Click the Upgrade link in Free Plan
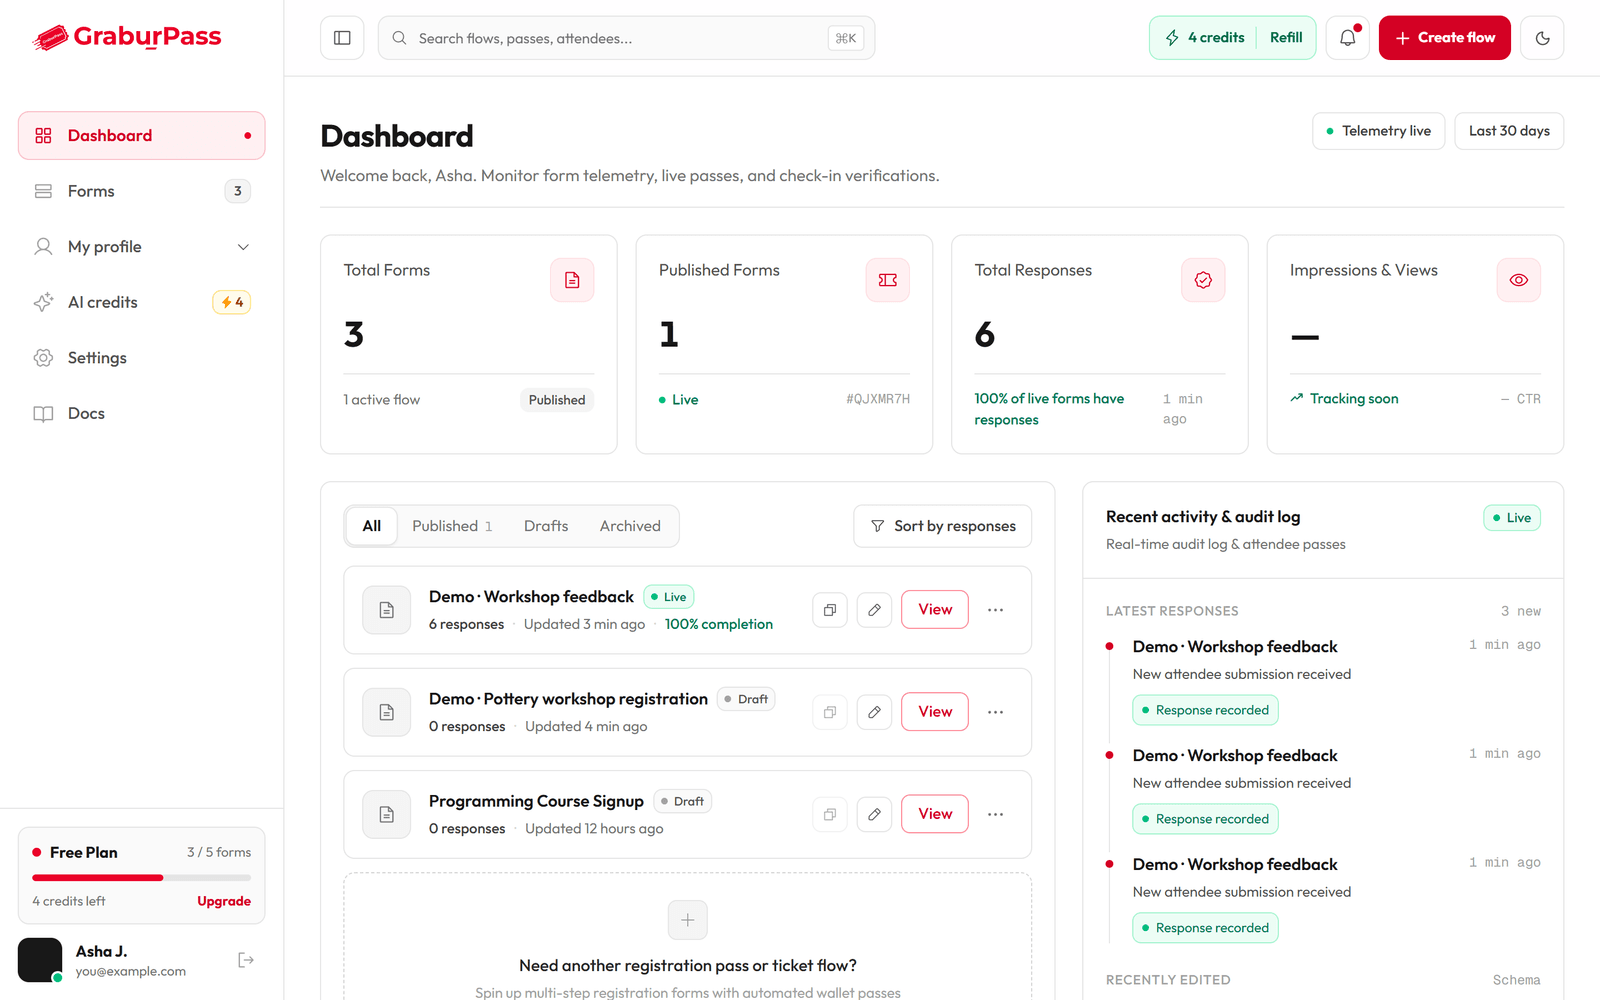 (224, 901)
